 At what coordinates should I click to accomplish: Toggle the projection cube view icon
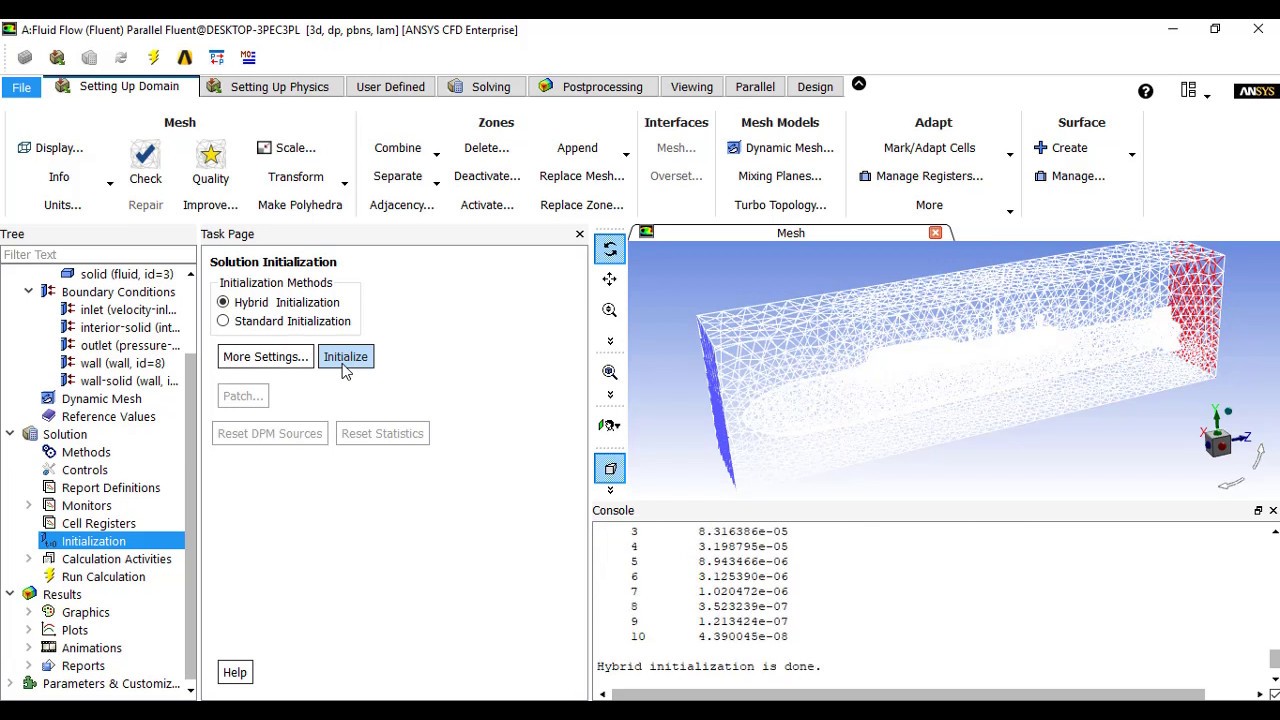609,468
